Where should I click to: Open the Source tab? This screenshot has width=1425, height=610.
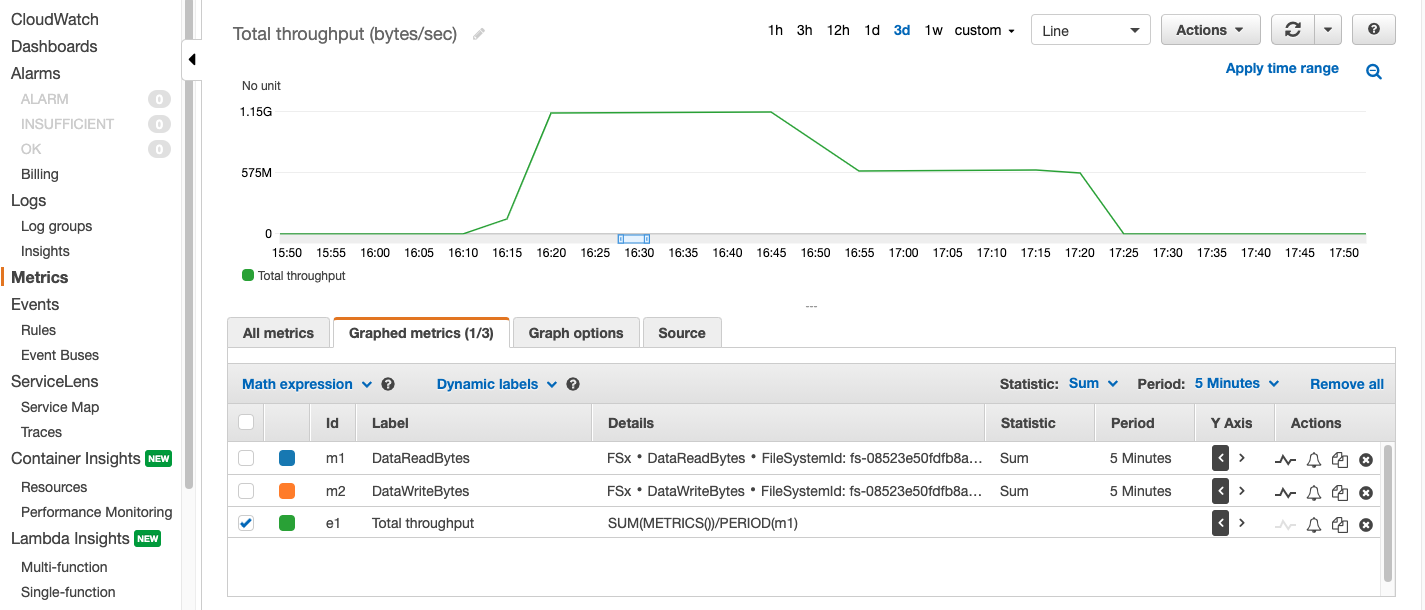pos(682,333)
